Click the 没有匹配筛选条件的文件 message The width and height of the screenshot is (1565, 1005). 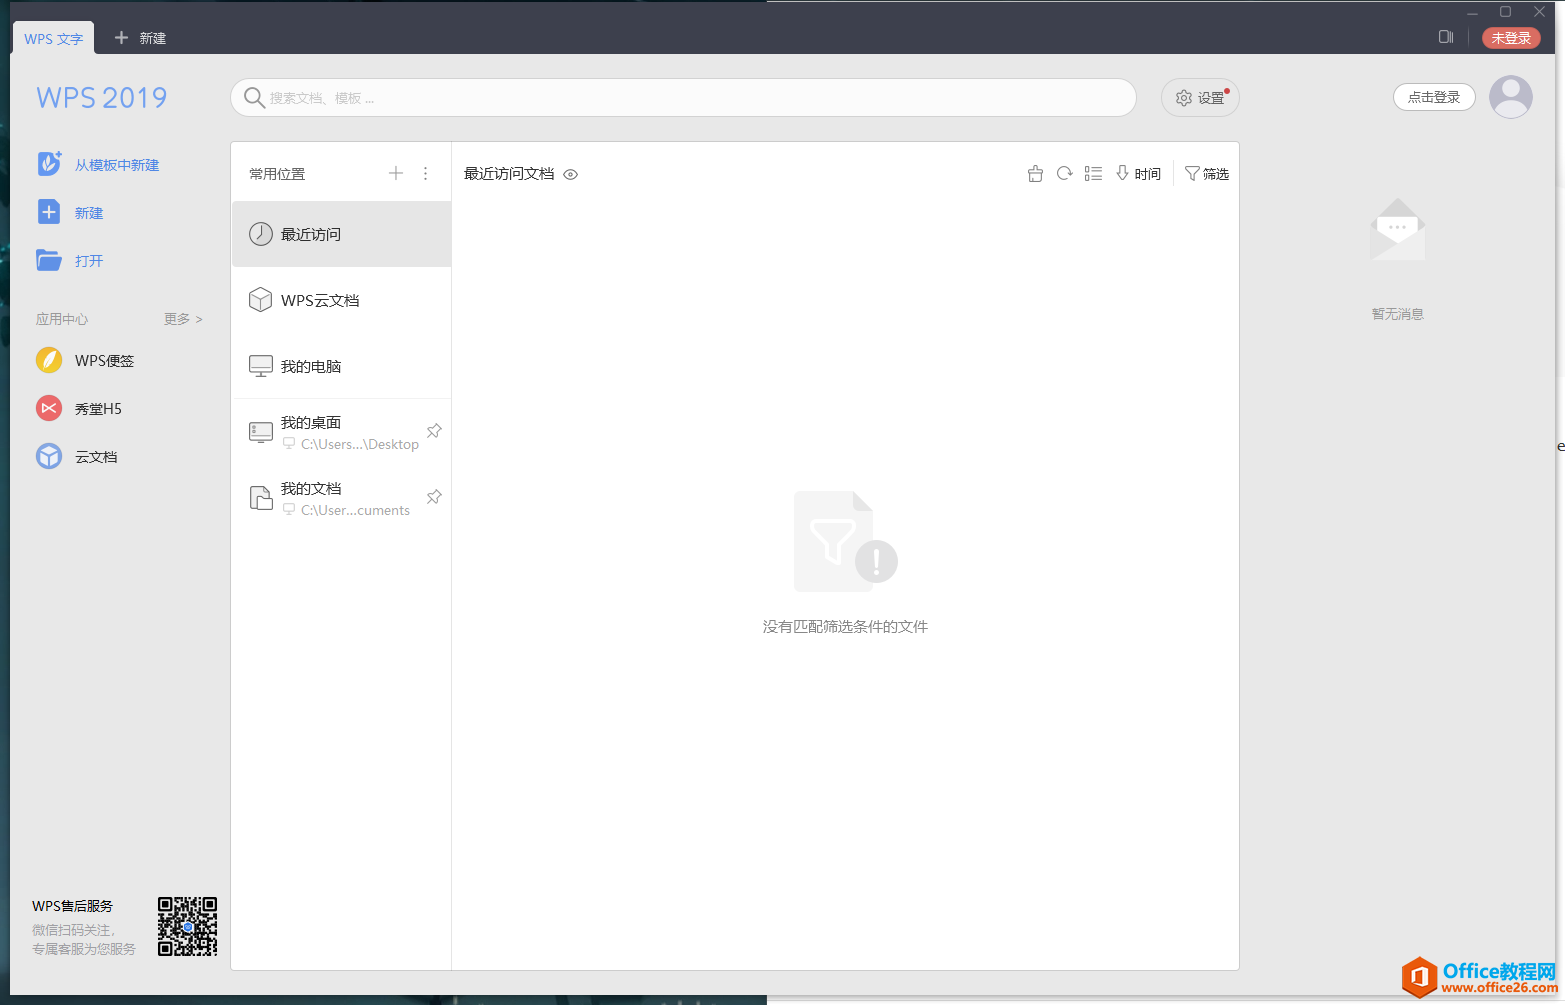(845, 627)
